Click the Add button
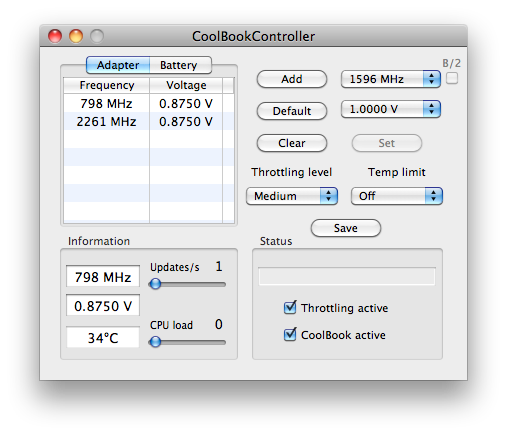507x435 pixels. 292,79
